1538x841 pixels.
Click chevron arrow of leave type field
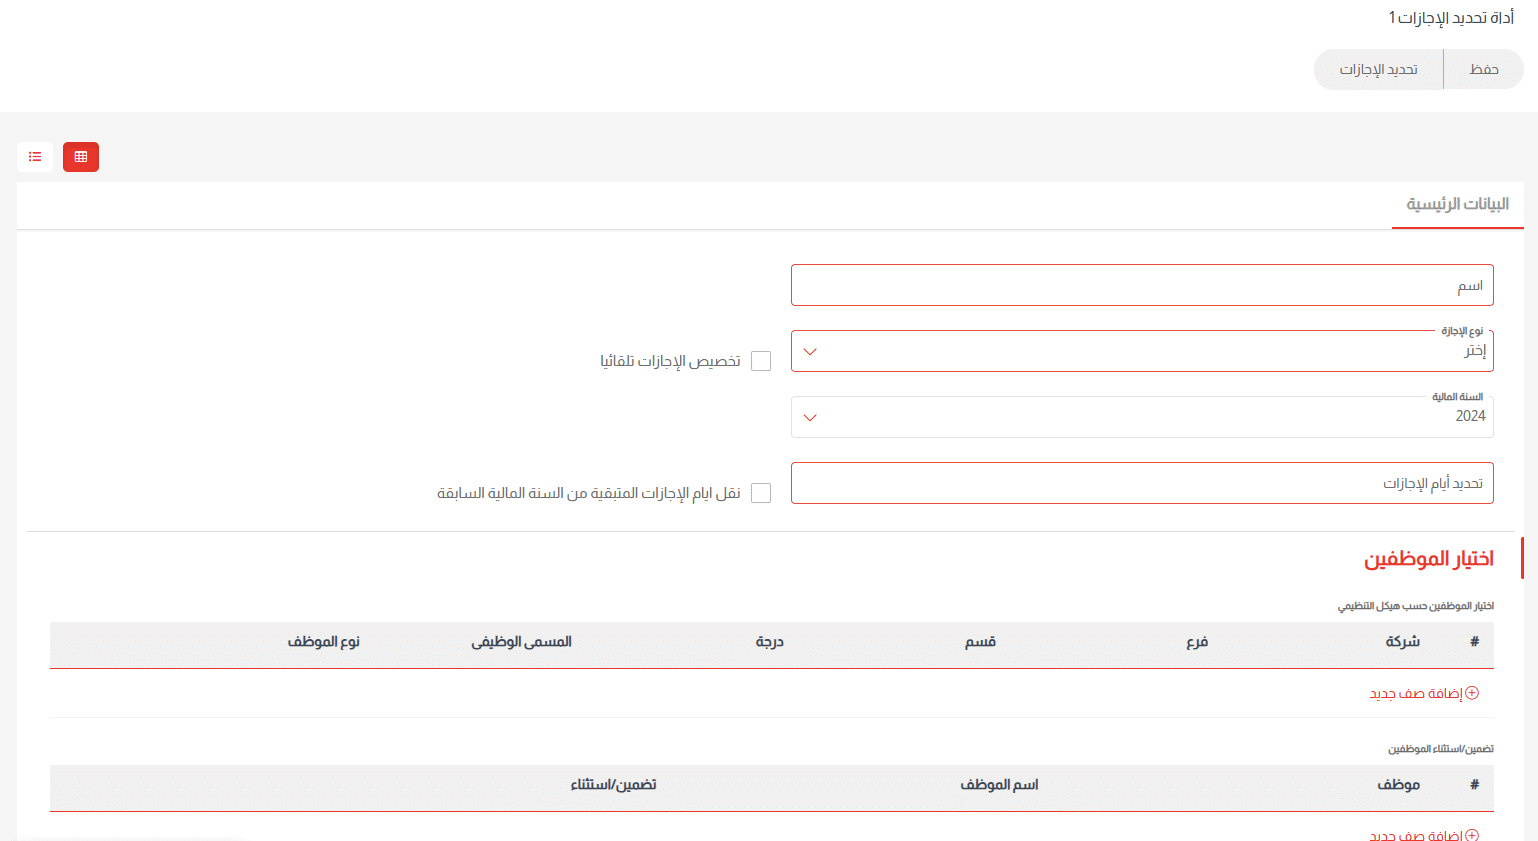pos(810,352)
